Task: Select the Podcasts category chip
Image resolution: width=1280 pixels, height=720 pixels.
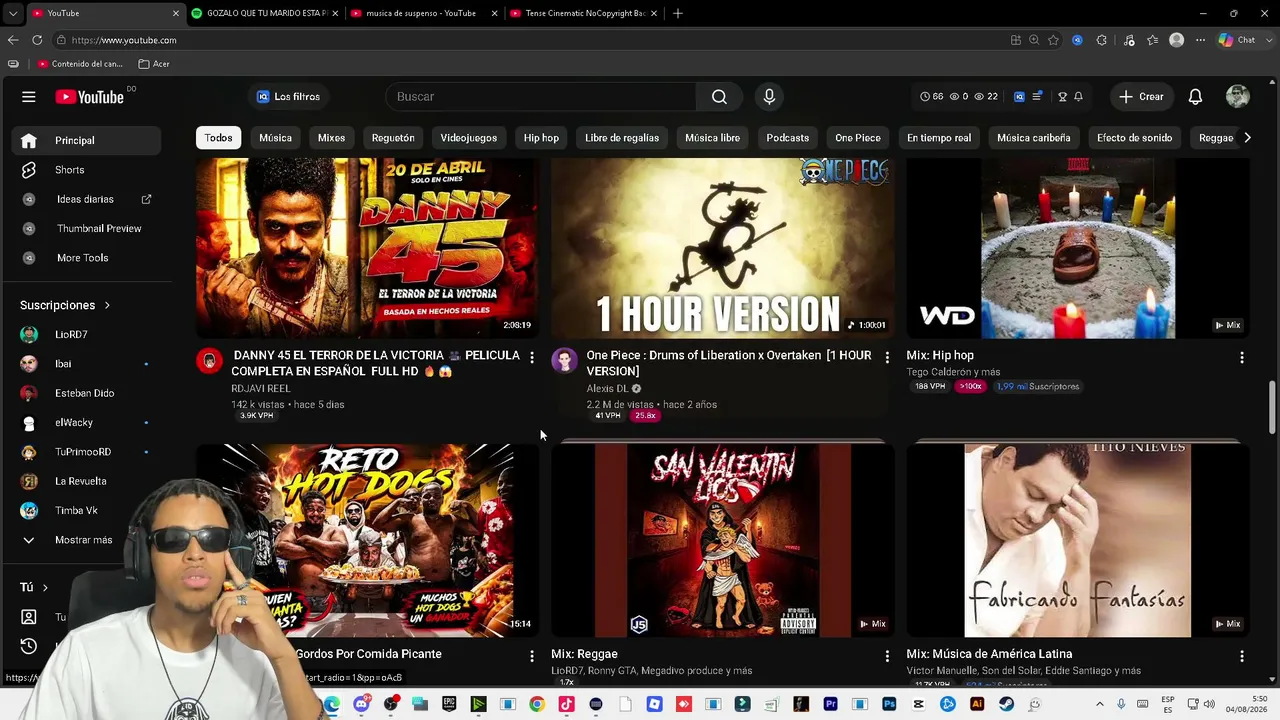Action: (x=788, y=138)
